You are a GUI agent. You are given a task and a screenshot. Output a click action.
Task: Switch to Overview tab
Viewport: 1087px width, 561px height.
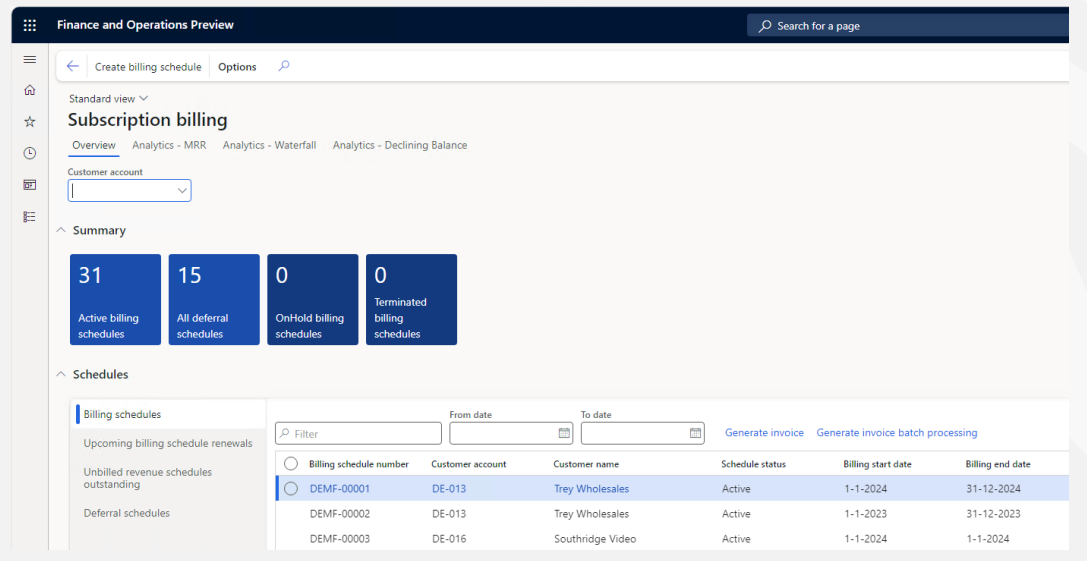(94, 145)
